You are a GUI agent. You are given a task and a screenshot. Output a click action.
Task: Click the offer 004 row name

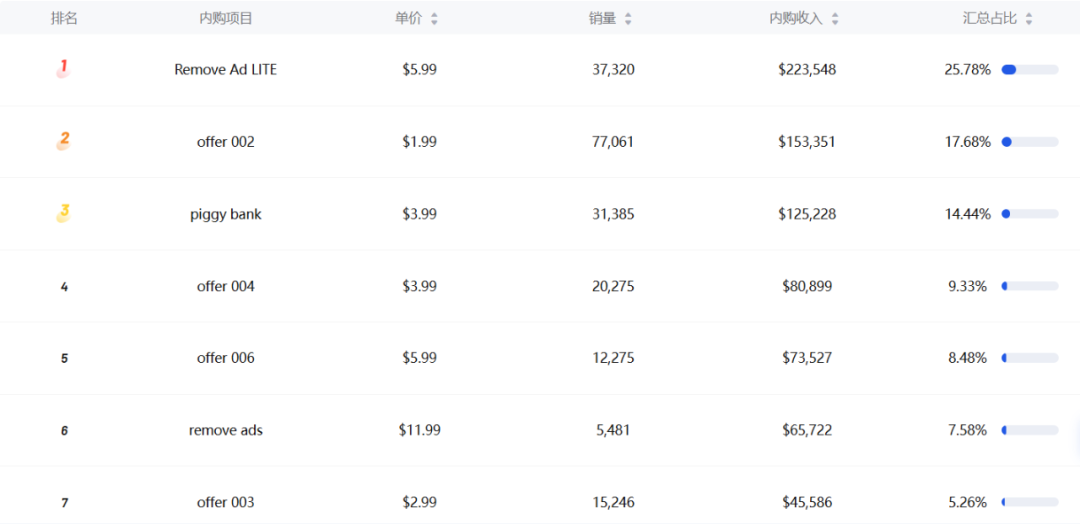pos(226,286)
